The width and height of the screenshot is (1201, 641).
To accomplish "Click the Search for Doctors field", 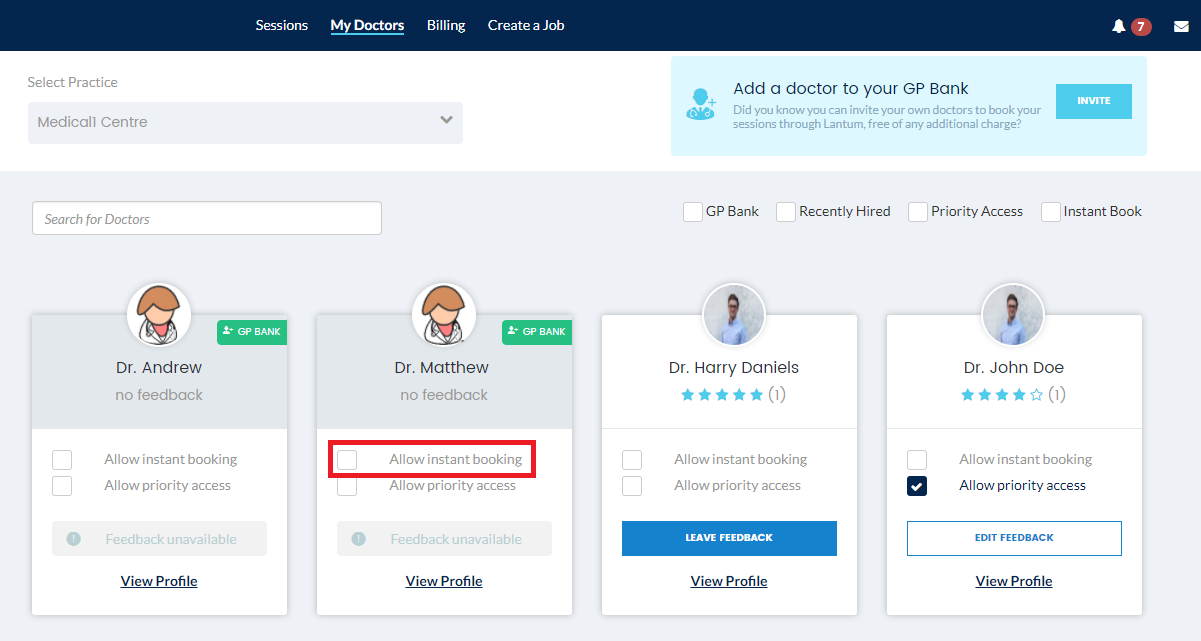I will 207,218.
